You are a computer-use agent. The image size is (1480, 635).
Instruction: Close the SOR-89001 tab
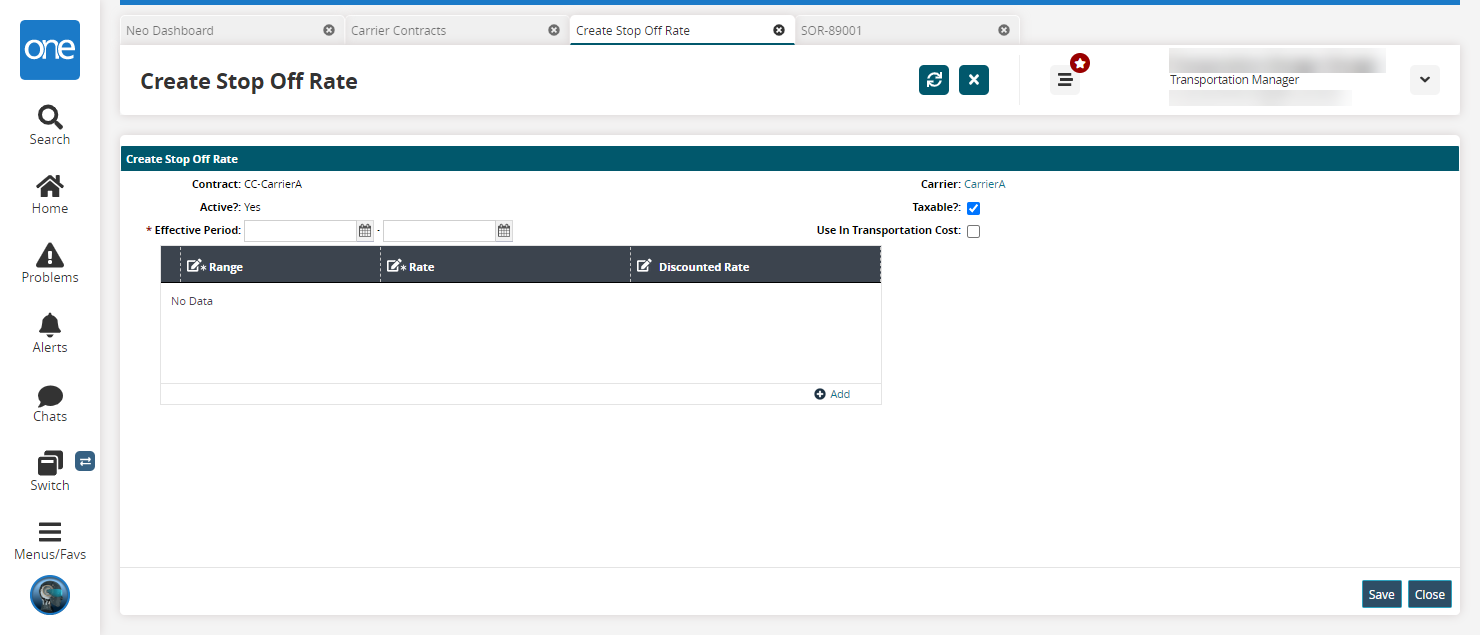pos(1004,30)
